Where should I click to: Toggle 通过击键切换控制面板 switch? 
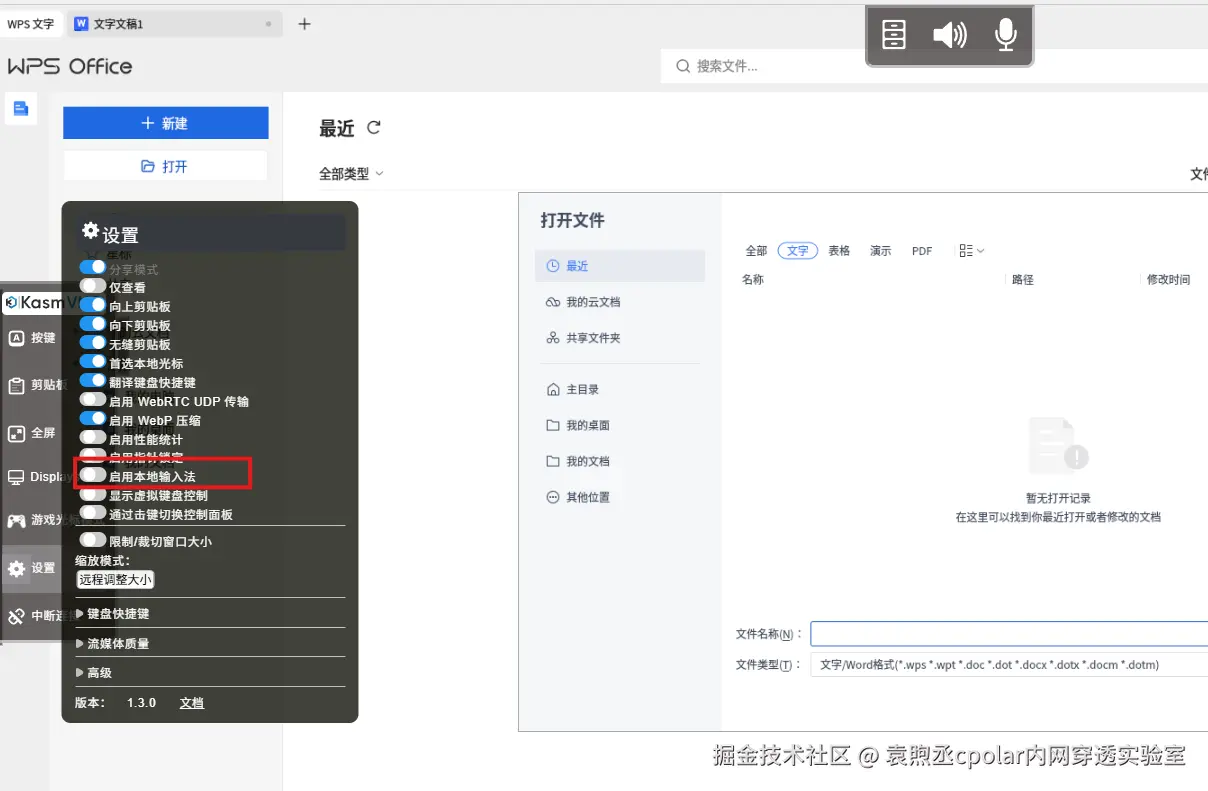point(93,513)
